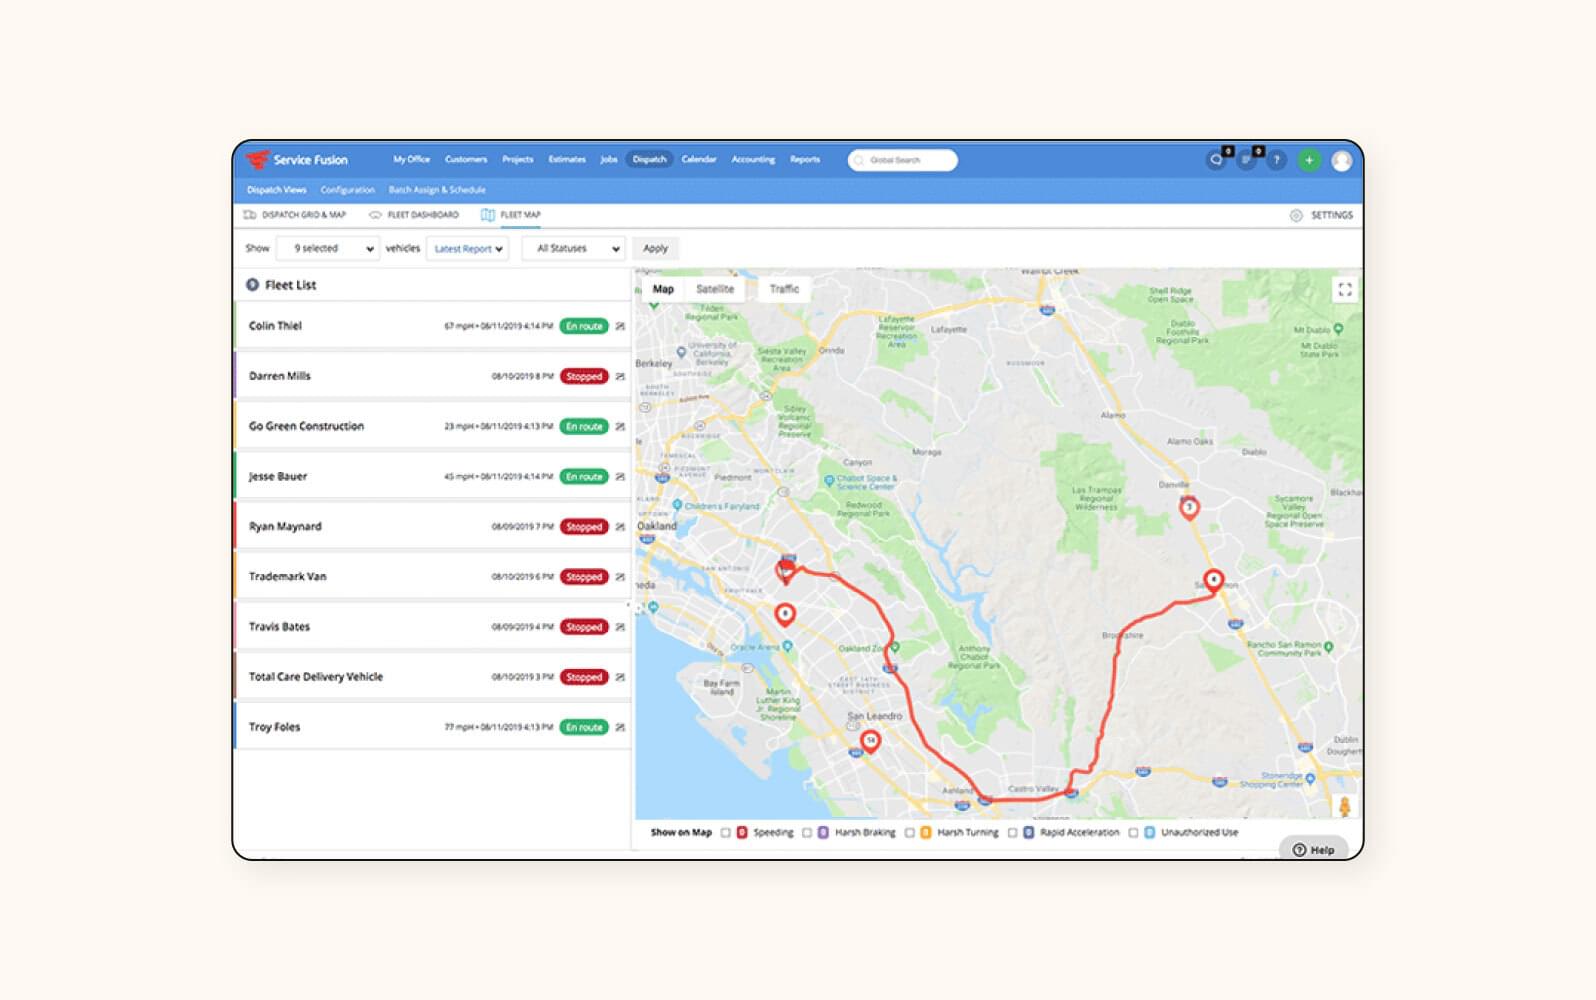The height and width of the screenshot is (1000, 1596).
Task: Click the vehicle pin above Oracle Arena
Action: (785, 614)
